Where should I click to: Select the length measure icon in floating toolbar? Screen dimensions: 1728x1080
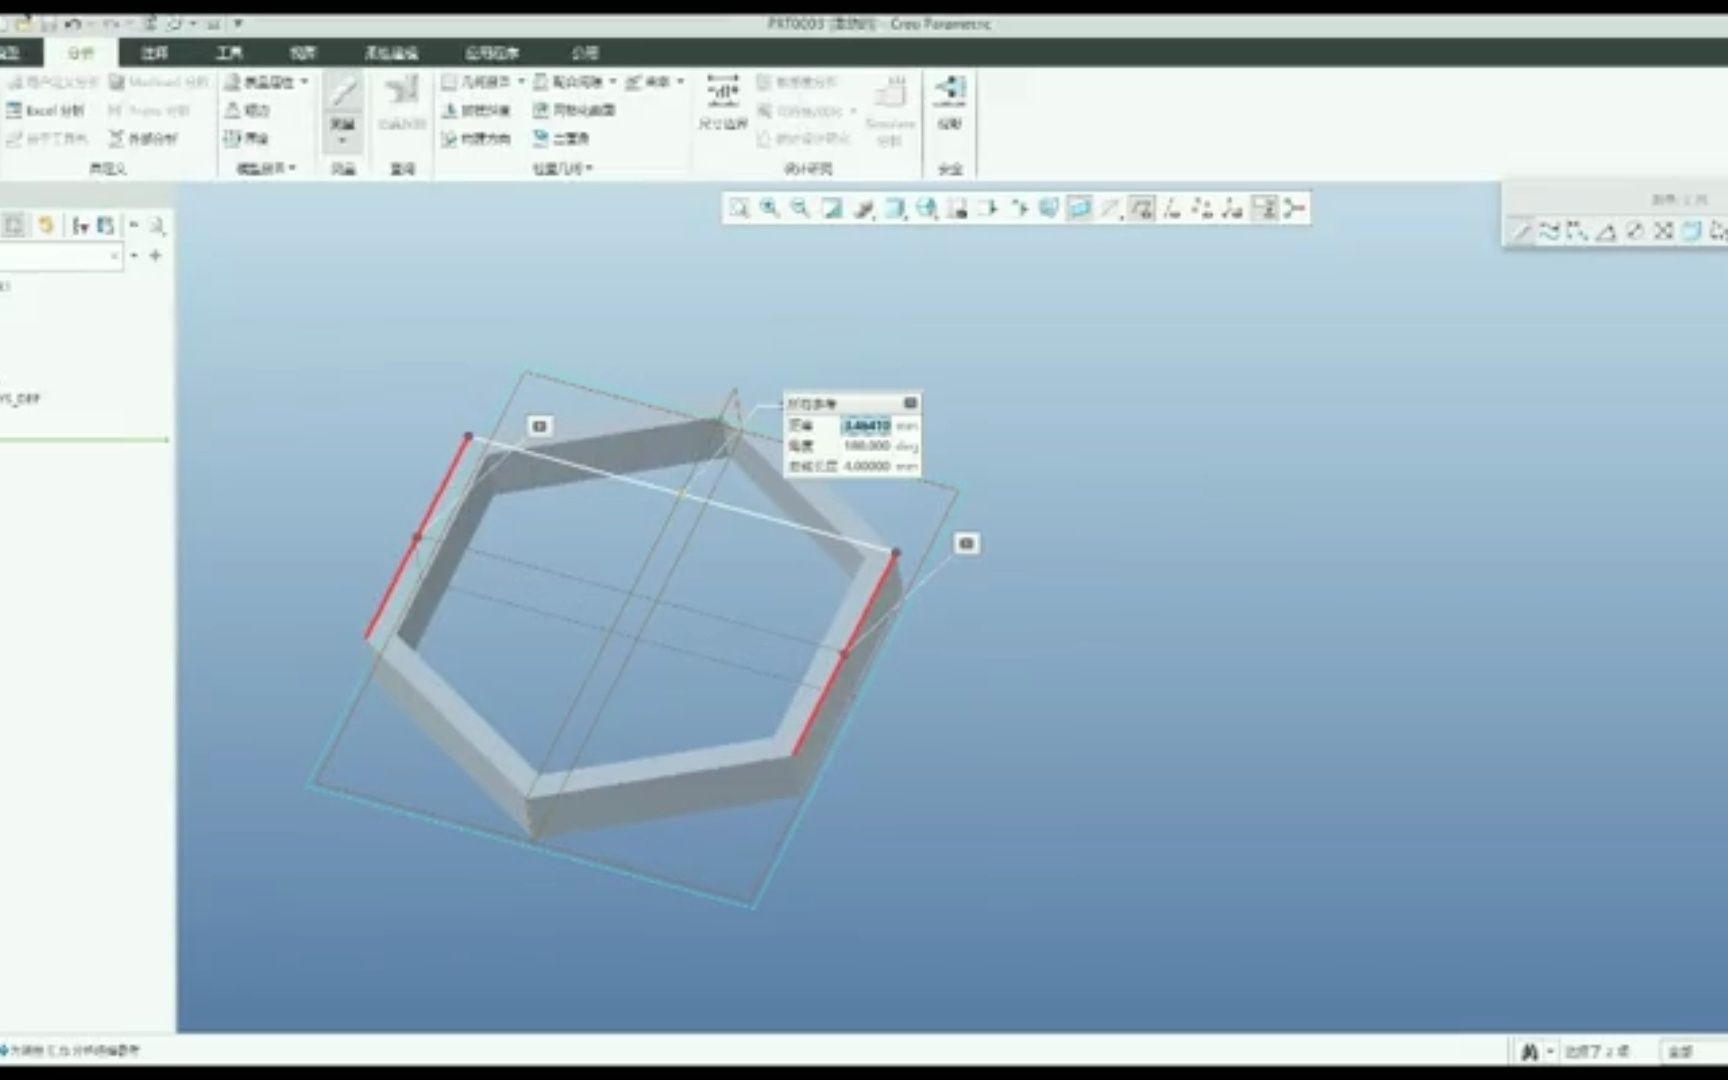(x=1521, y=232)
